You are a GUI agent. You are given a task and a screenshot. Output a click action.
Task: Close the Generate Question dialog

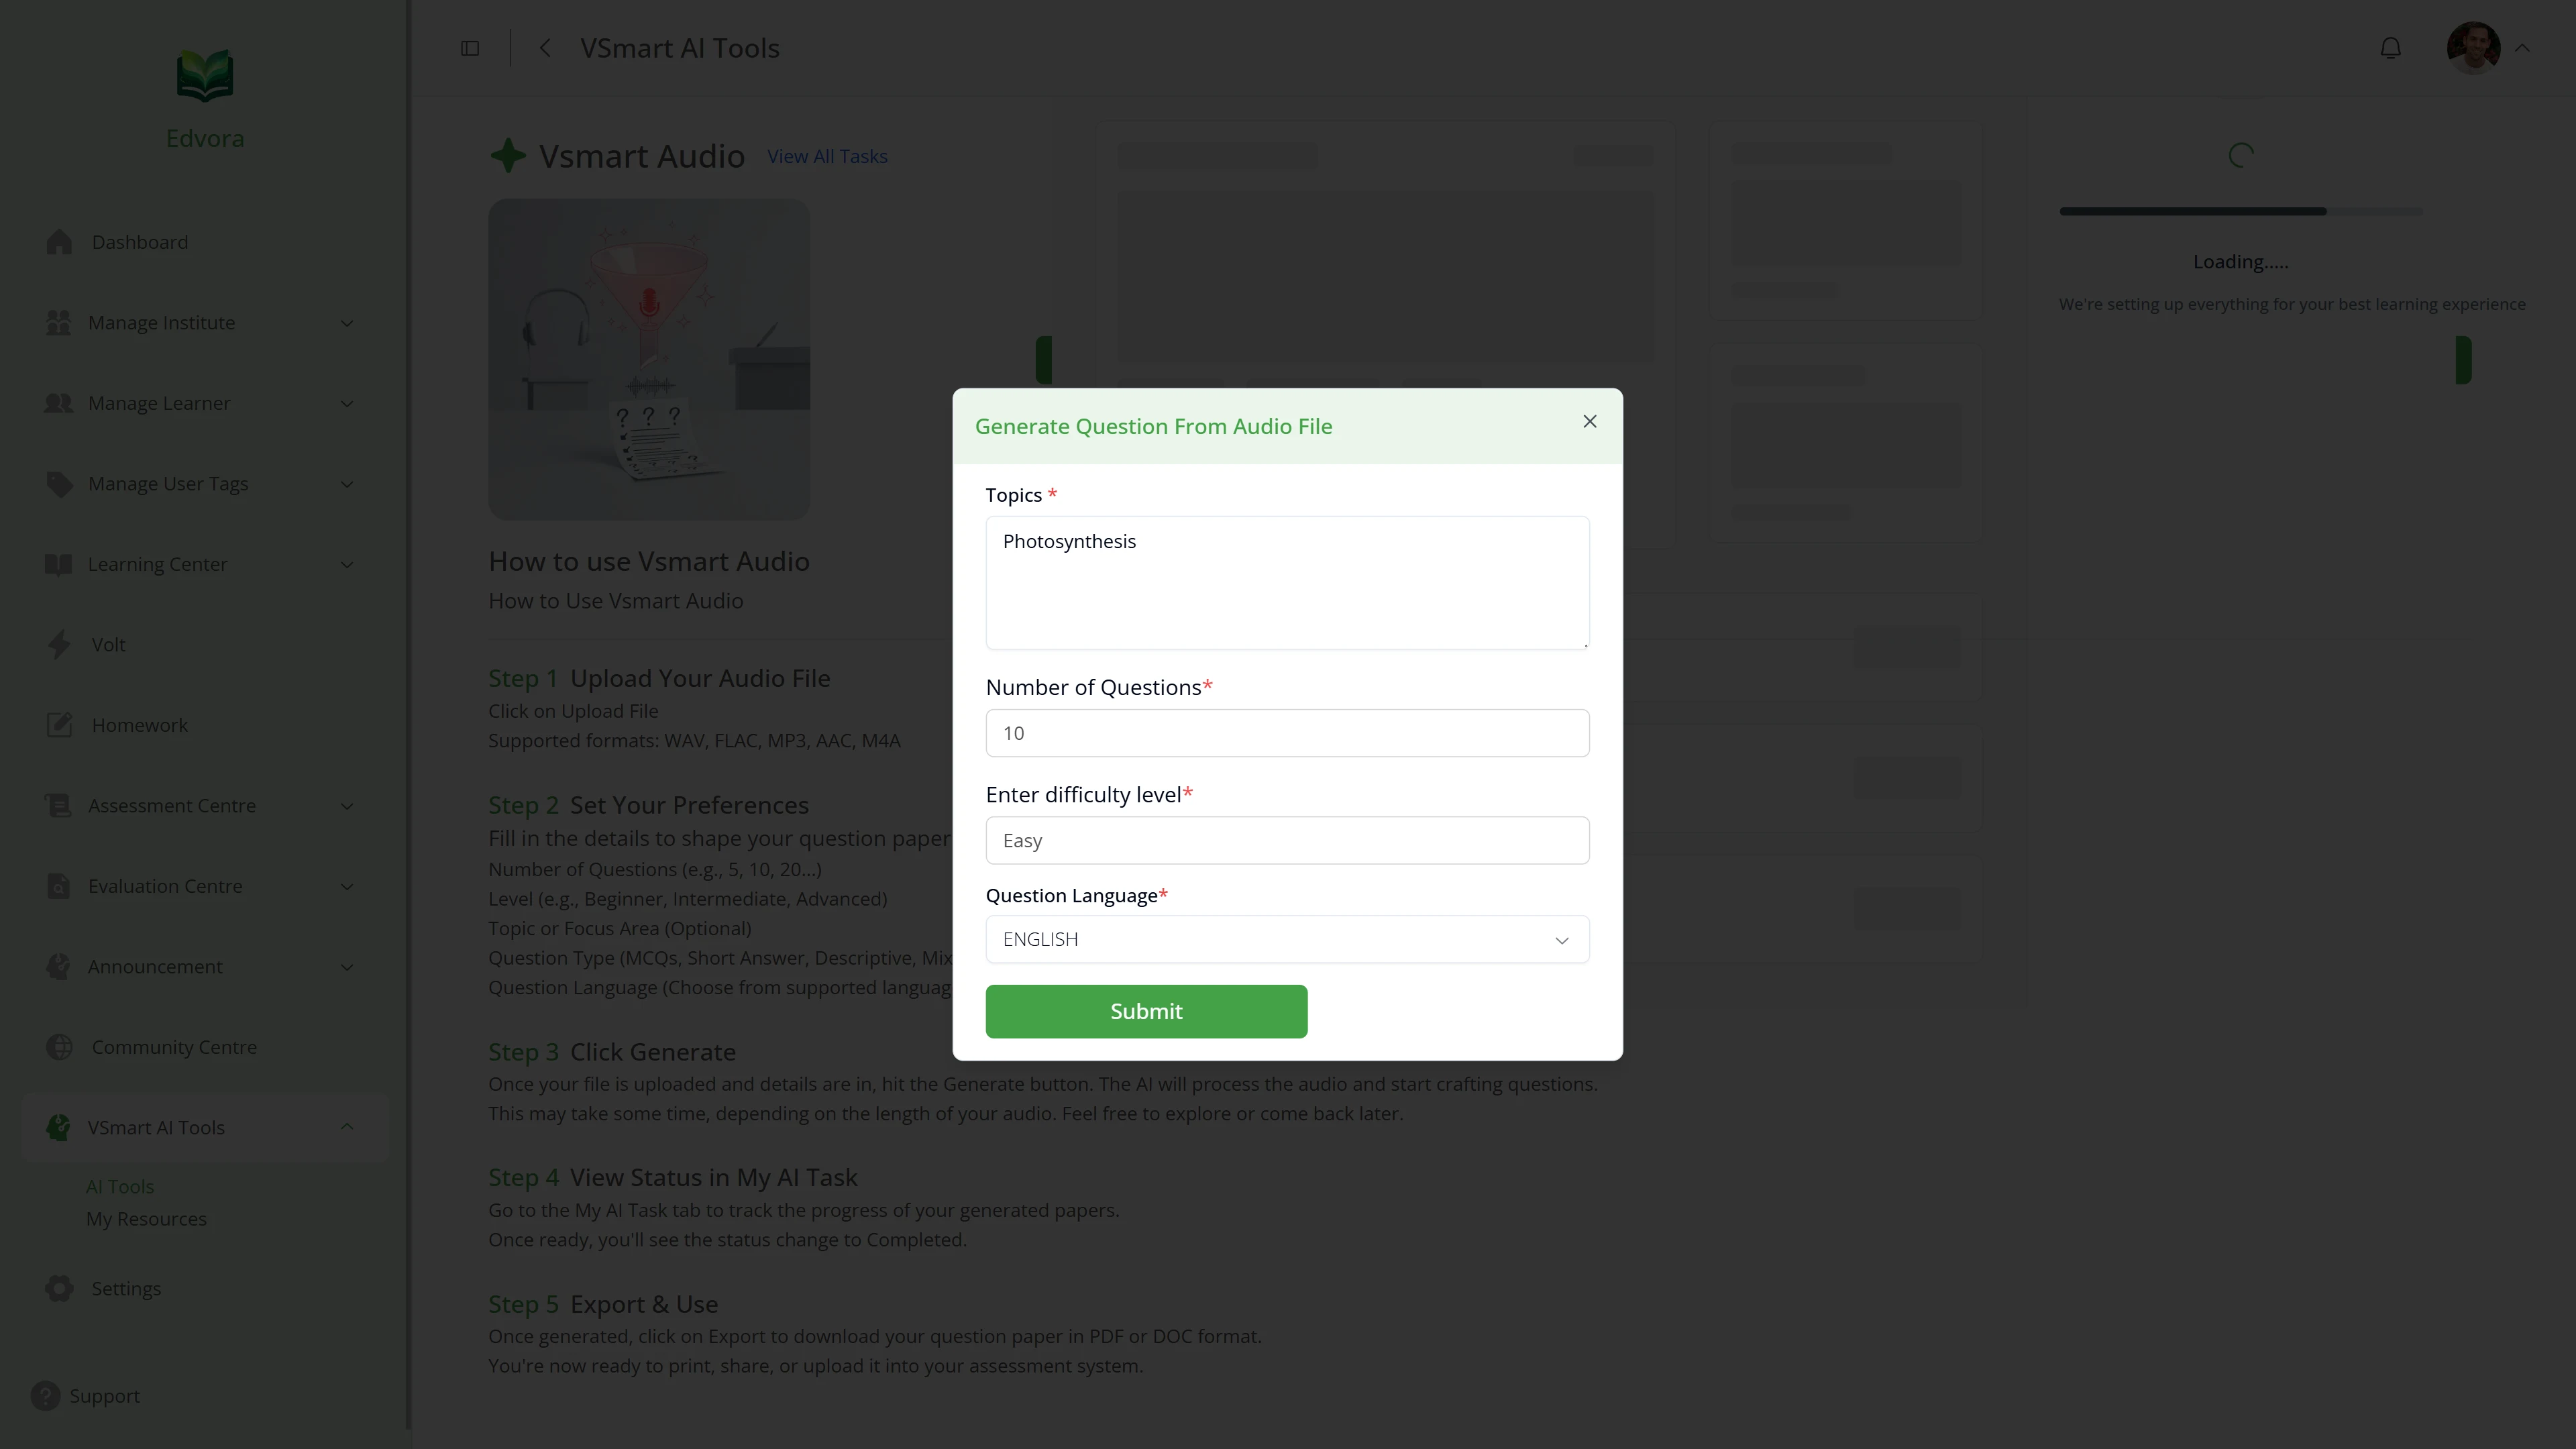tap(1589, 422)
